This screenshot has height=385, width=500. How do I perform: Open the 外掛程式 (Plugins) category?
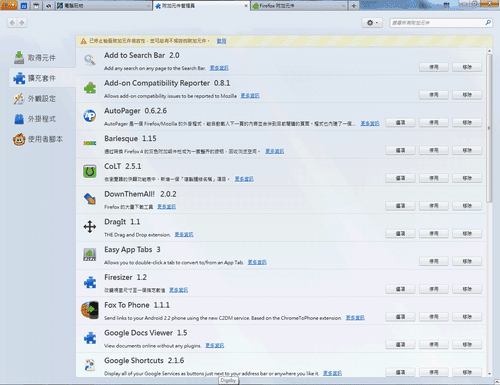point(42,119)
